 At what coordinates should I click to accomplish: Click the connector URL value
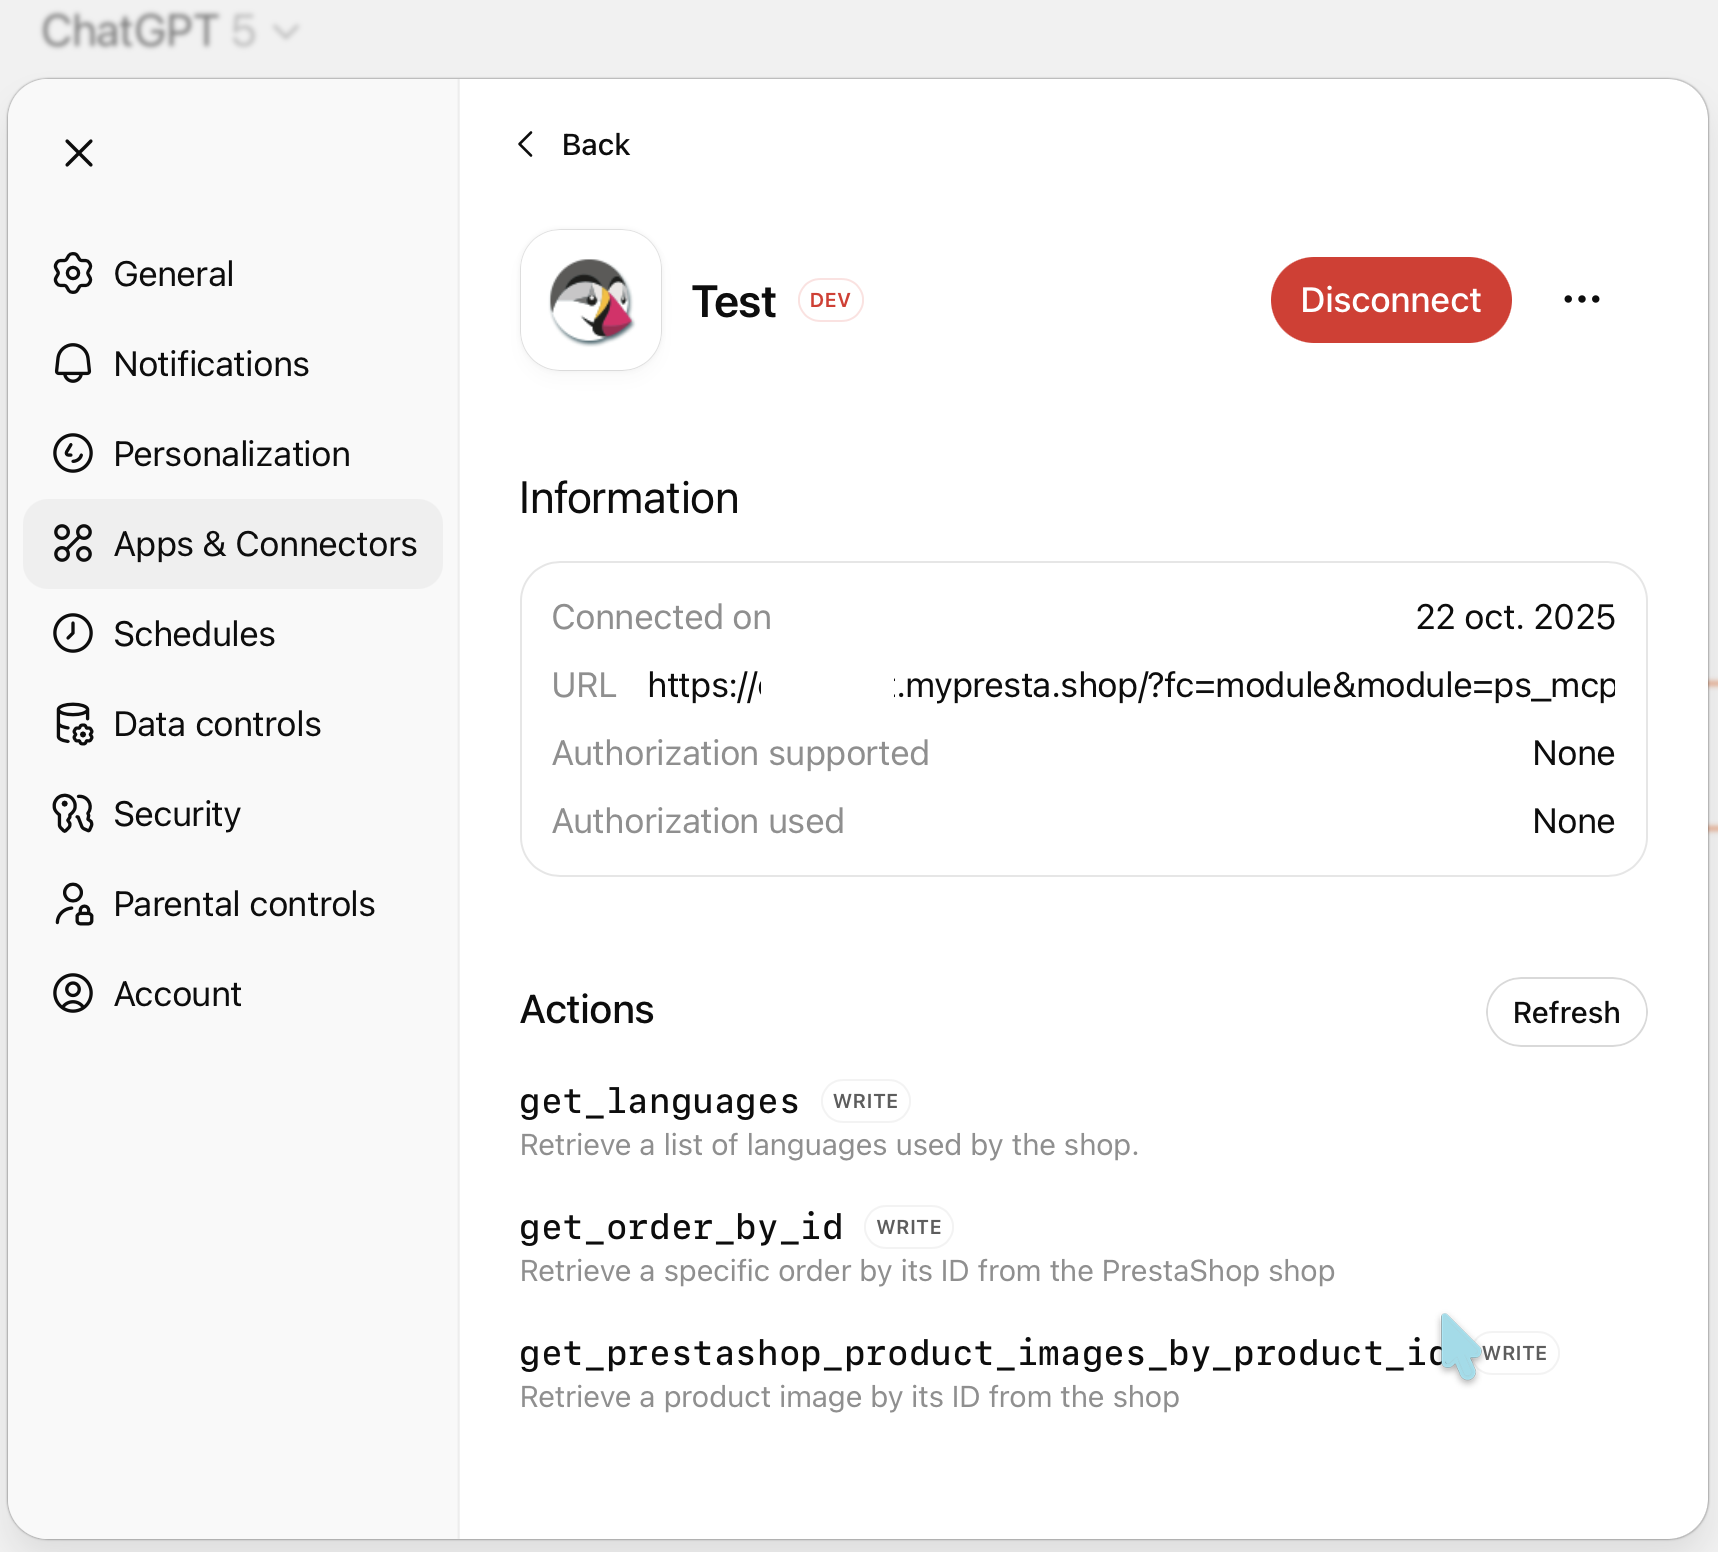pos(1130,686)
